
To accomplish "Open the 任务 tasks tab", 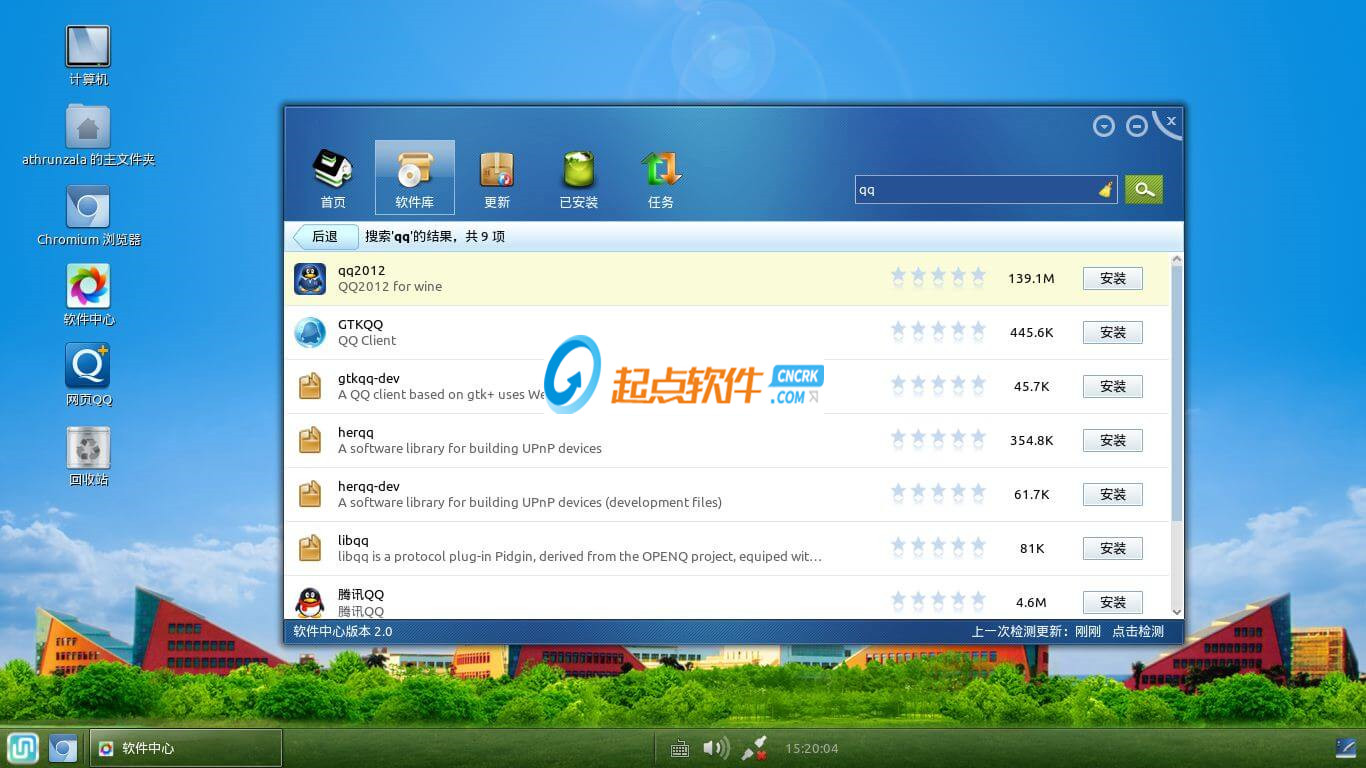I will (x=661, y=179).
